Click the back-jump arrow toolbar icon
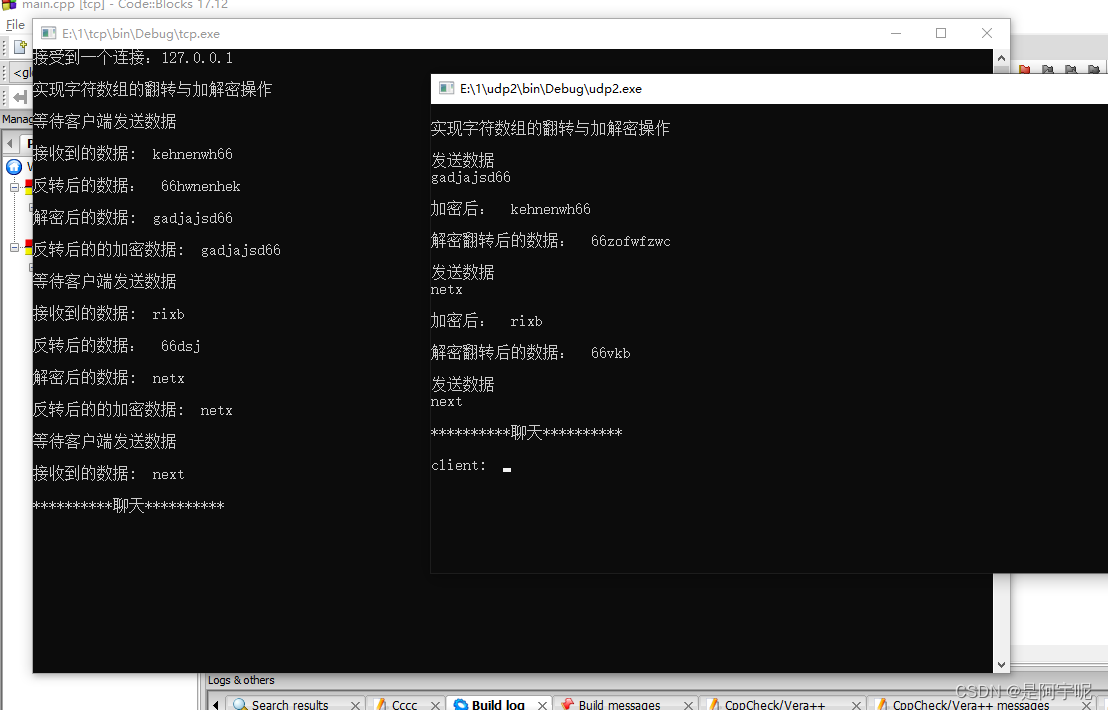The width and height of the screenshot is (1108, 710). point(21,96)
